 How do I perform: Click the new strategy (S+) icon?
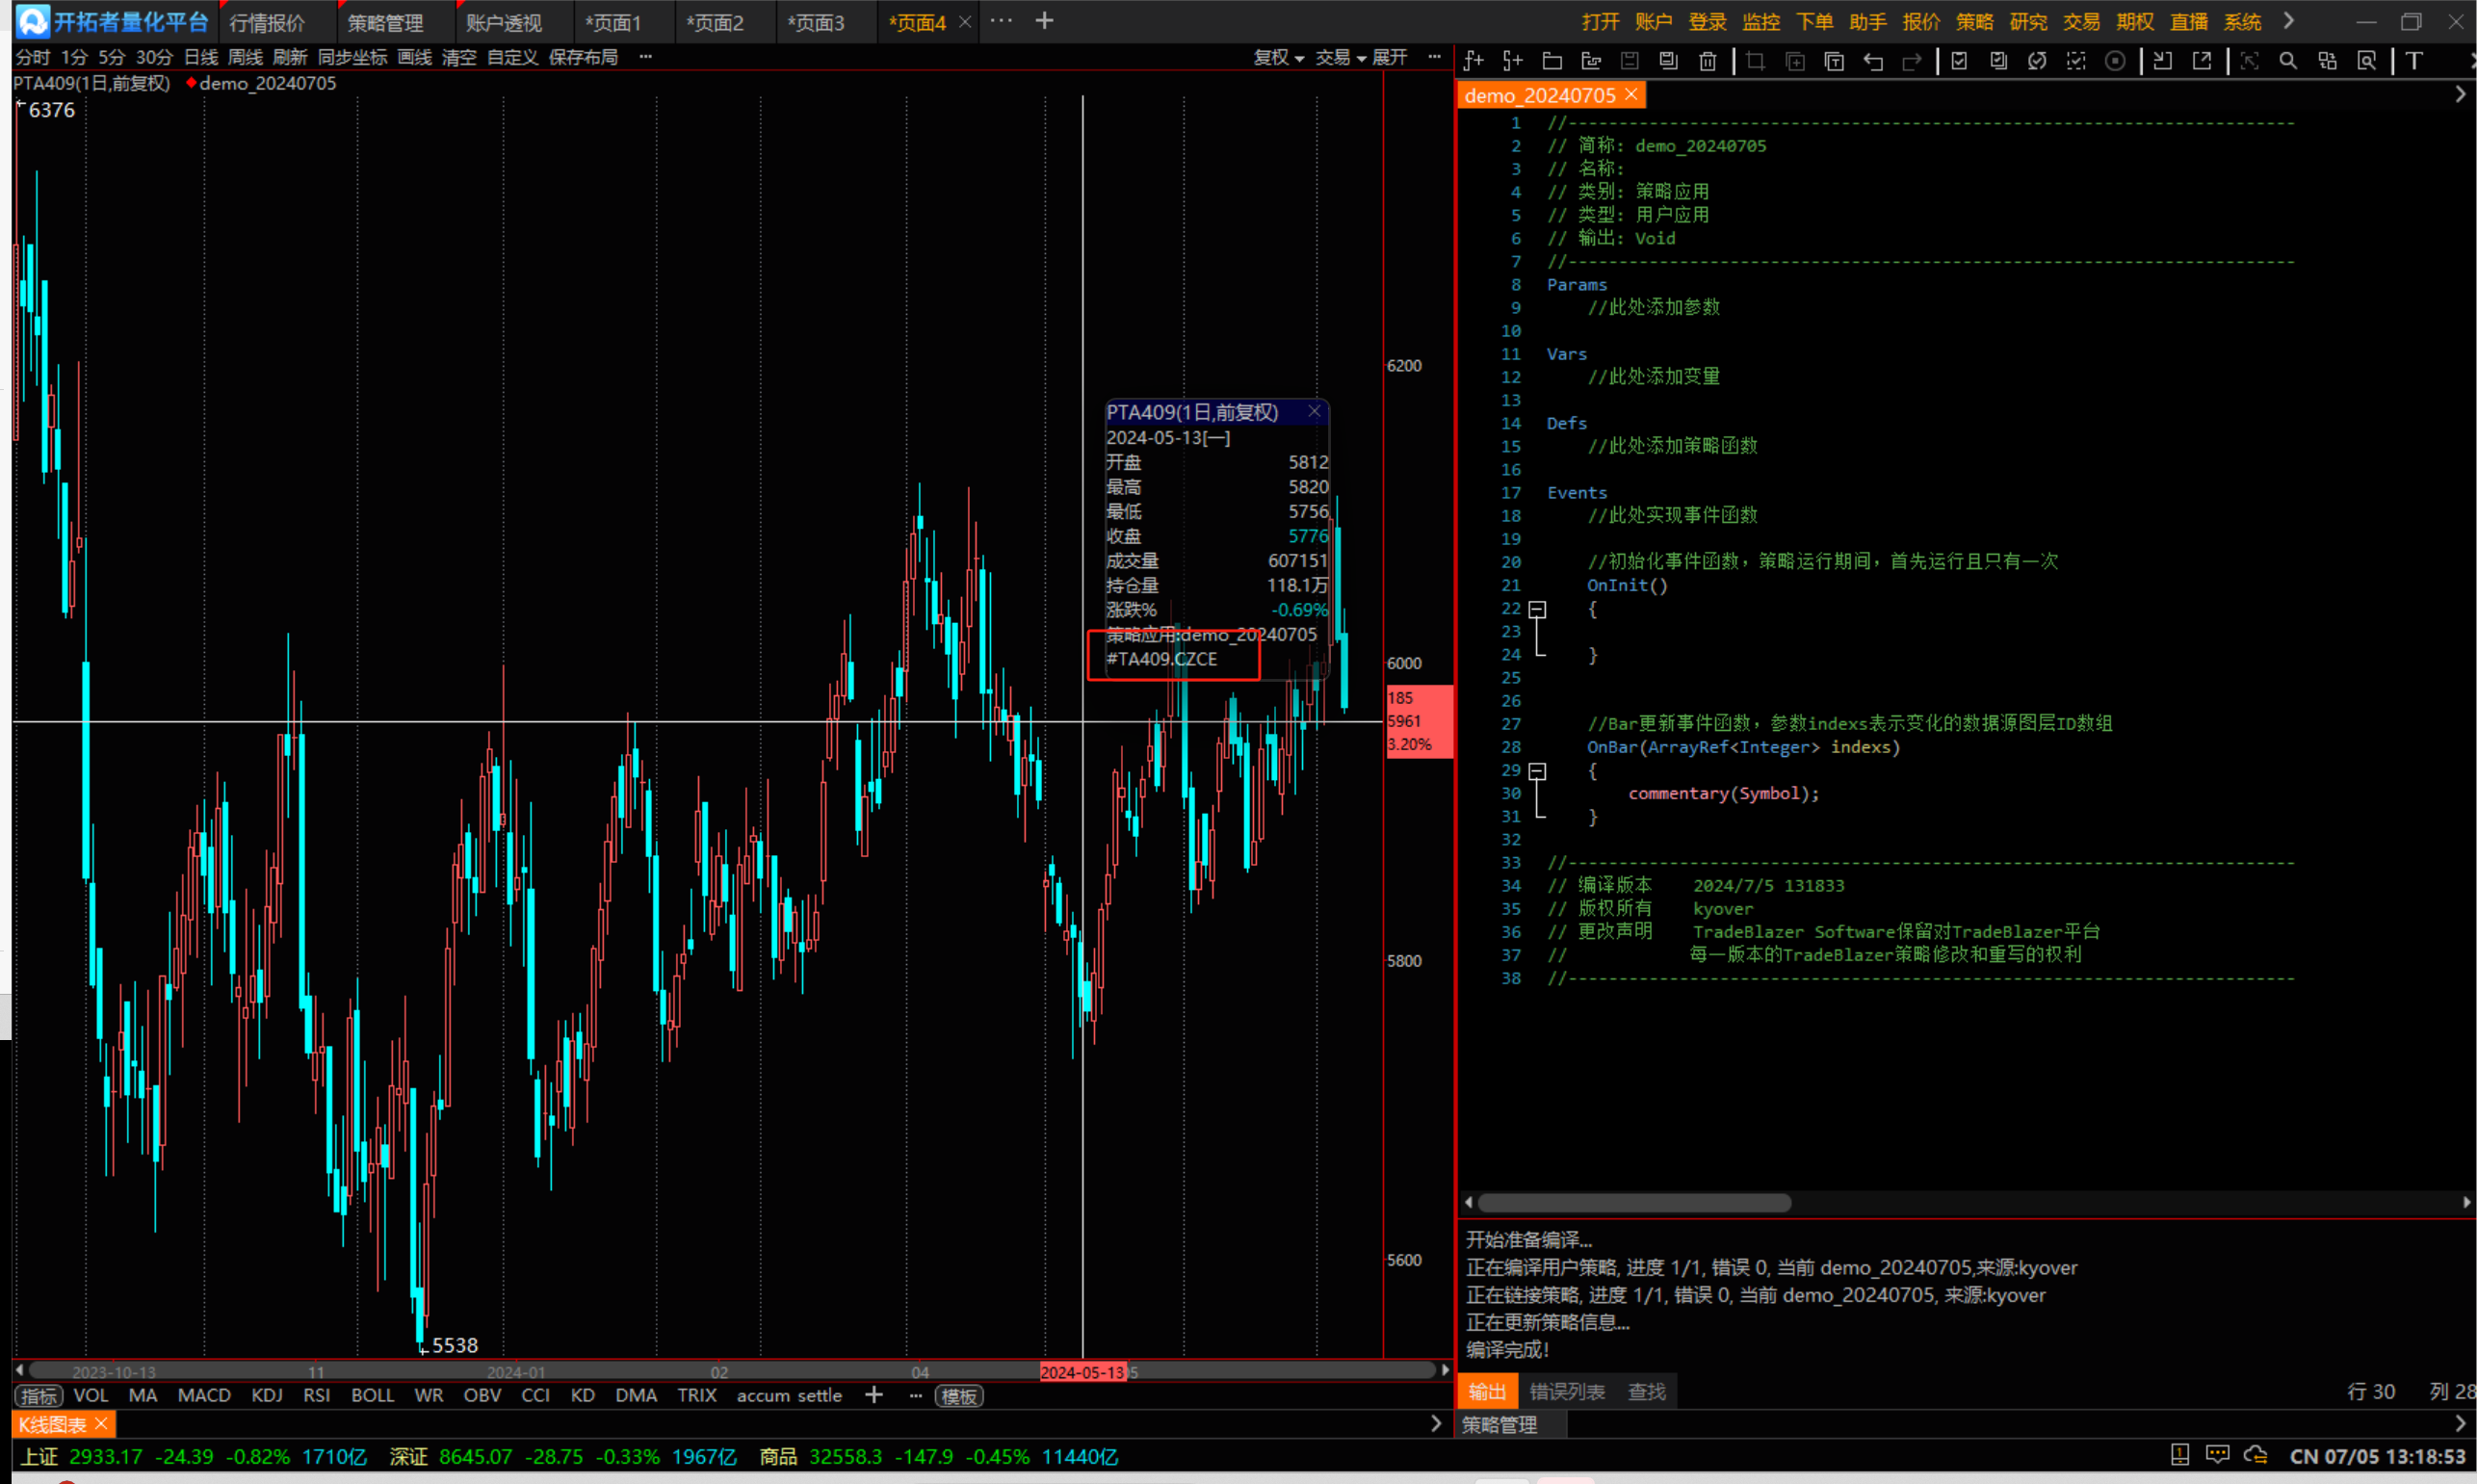(x=1512, y=61)
